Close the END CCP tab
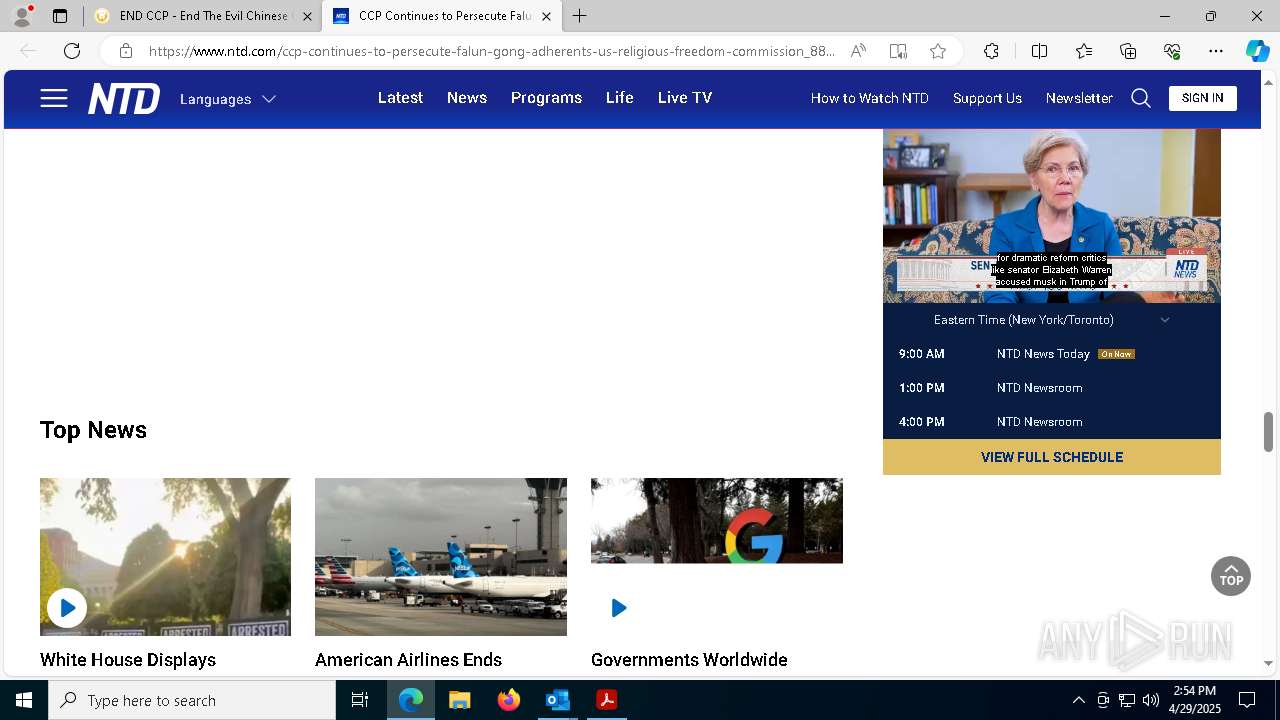 click(x=307, y=16)
